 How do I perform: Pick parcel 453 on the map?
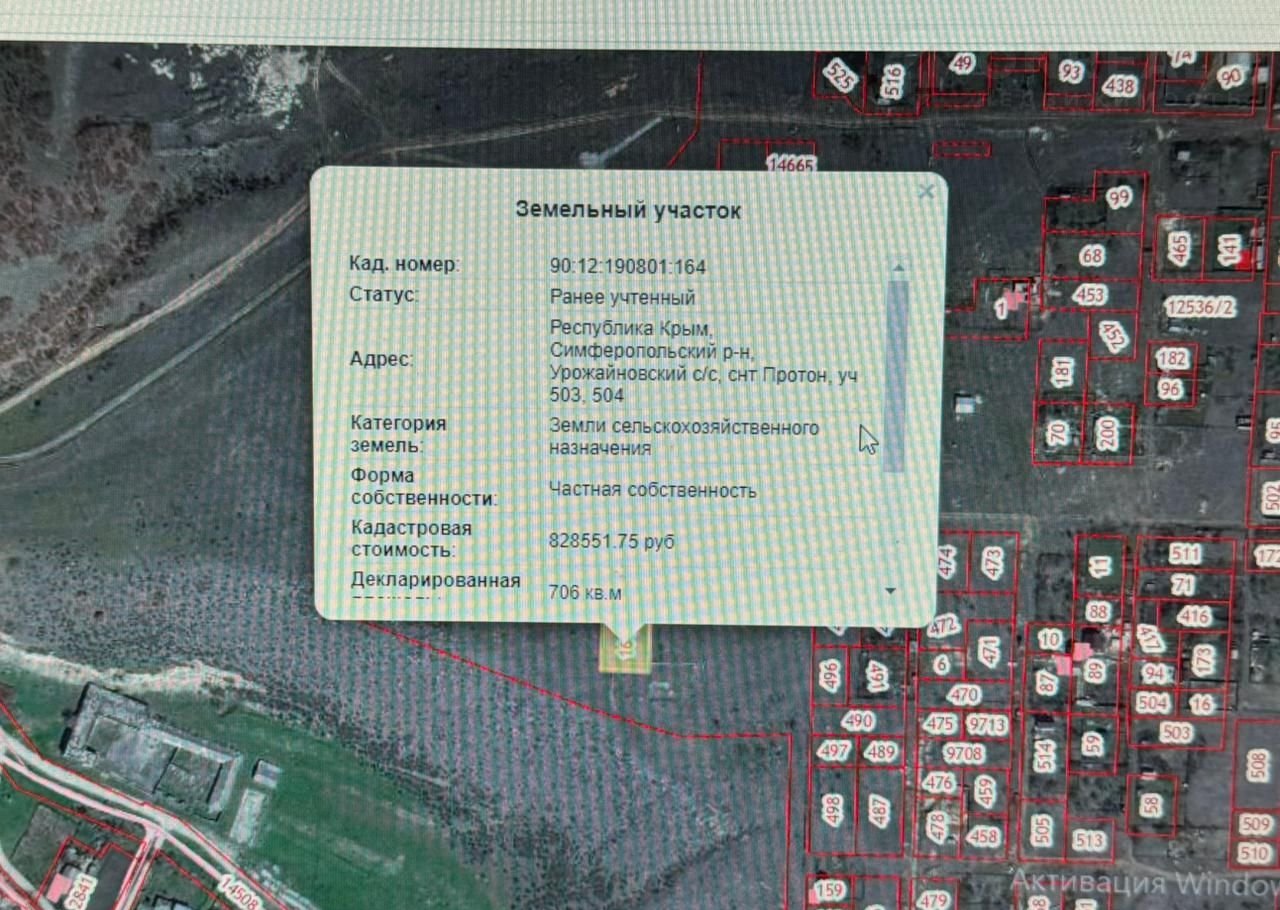(x=1090, y=295)
